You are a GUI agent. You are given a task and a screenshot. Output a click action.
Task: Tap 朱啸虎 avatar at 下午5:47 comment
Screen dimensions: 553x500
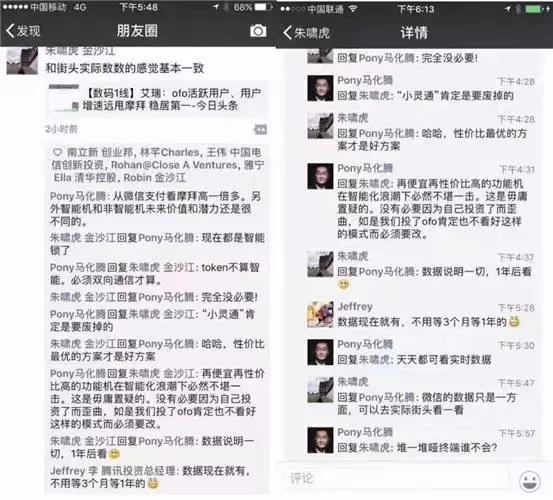coord(320,390)
